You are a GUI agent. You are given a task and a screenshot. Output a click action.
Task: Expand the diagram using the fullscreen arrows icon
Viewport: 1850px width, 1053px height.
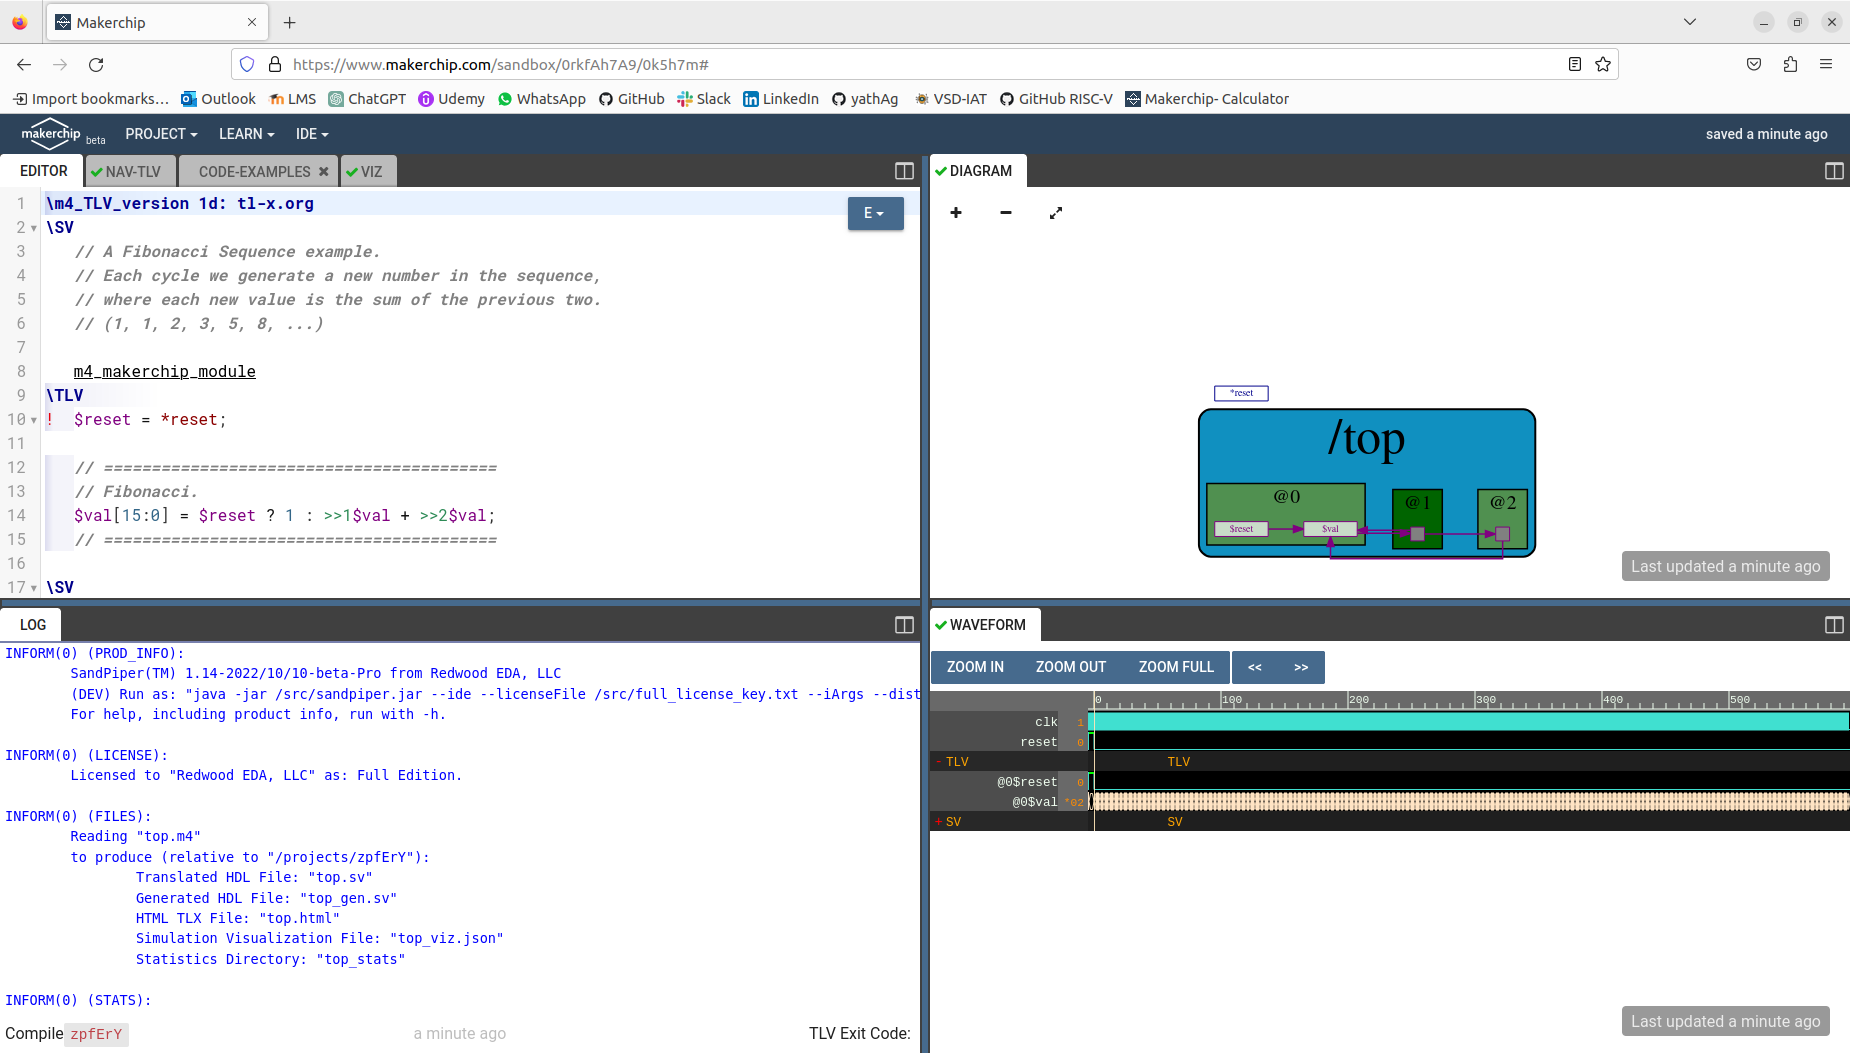point(1055,213)
